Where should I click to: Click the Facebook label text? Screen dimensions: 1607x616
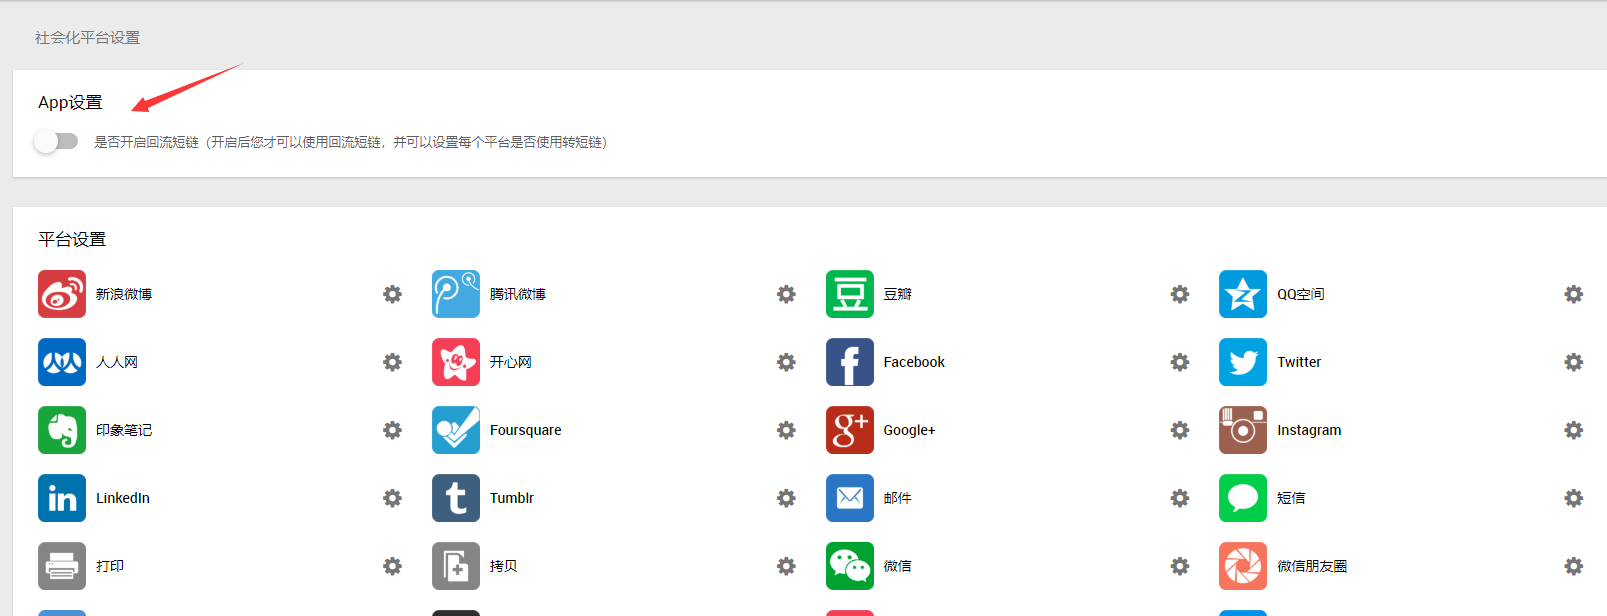pyautogui.click(x=914, y=362)
